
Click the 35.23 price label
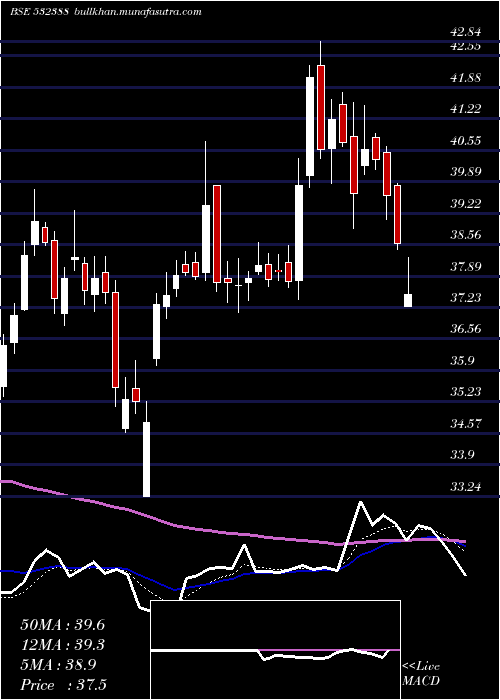[466, 392]
